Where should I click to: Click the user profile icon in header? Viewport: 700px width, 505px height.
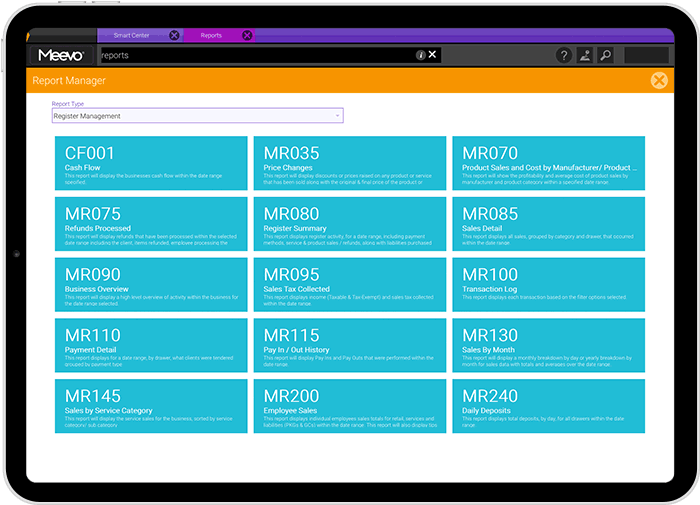[x=585, y=56]
